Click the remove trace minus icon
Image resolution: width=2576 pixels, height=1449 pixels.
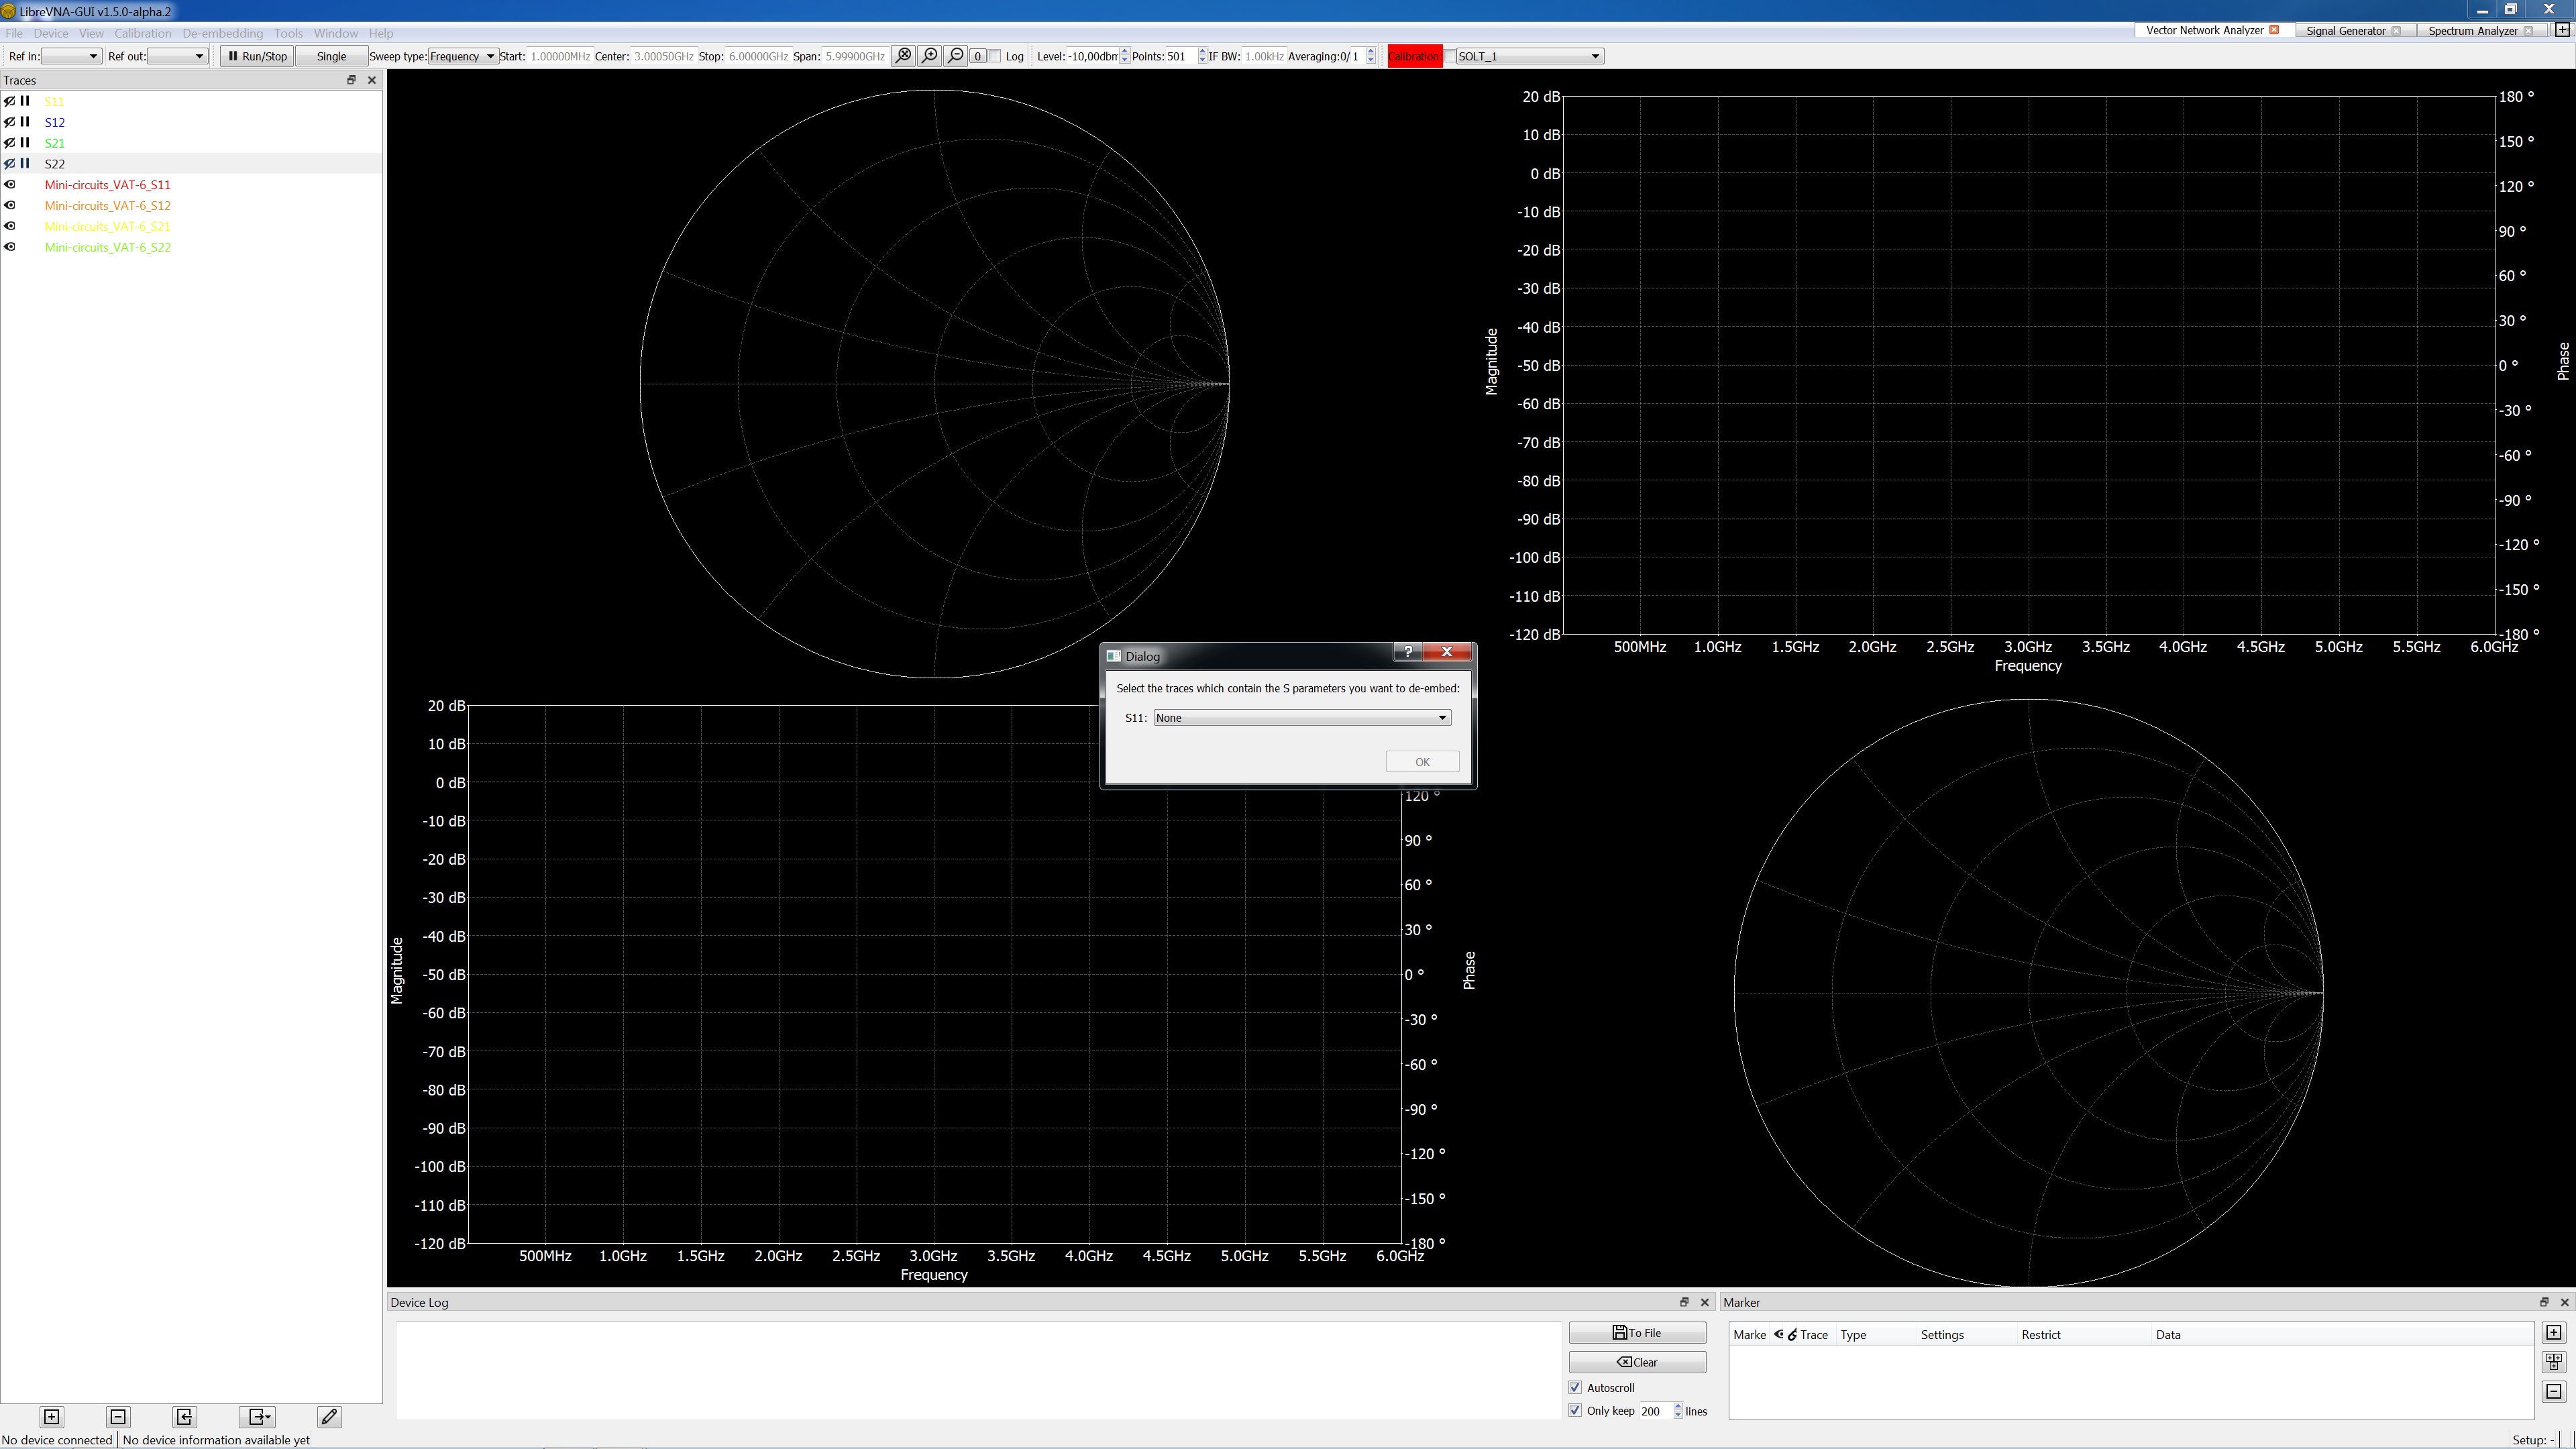[118, 1416]
